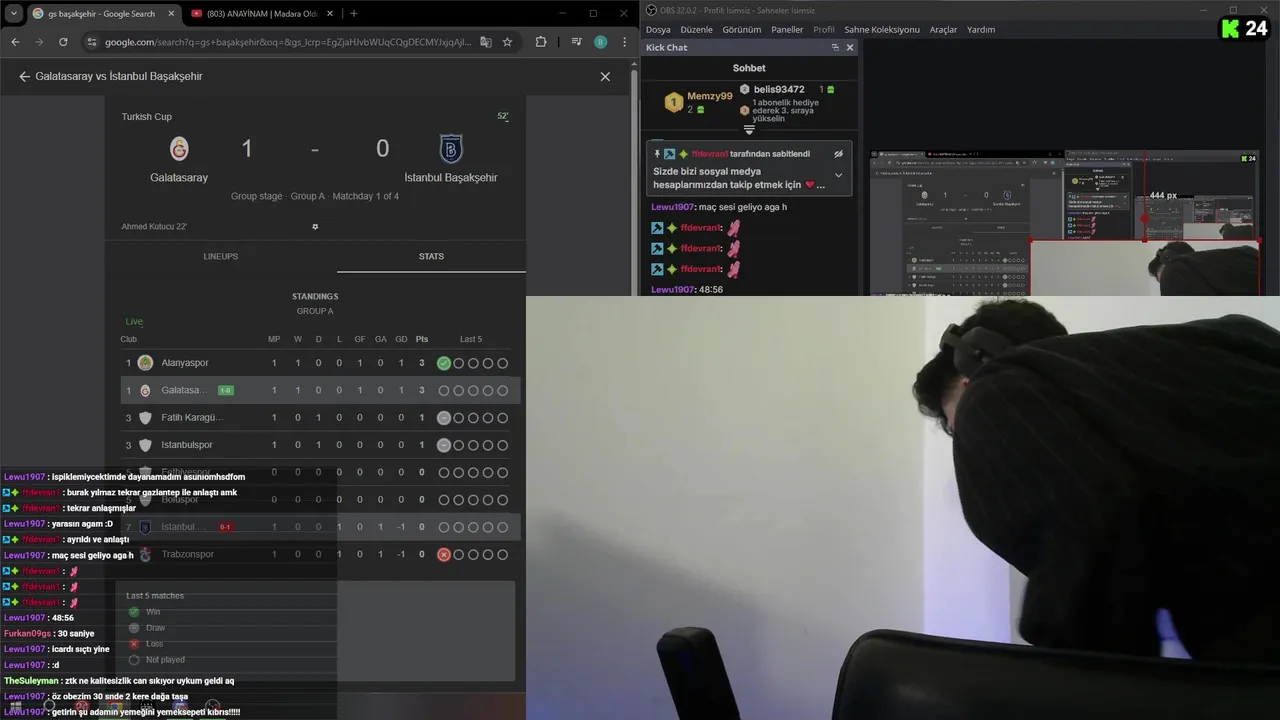The height and width of the screenshot is (720, 1280).
Task: Click the İstanbul Başakşehir team logo
Action: coord(451,149)
